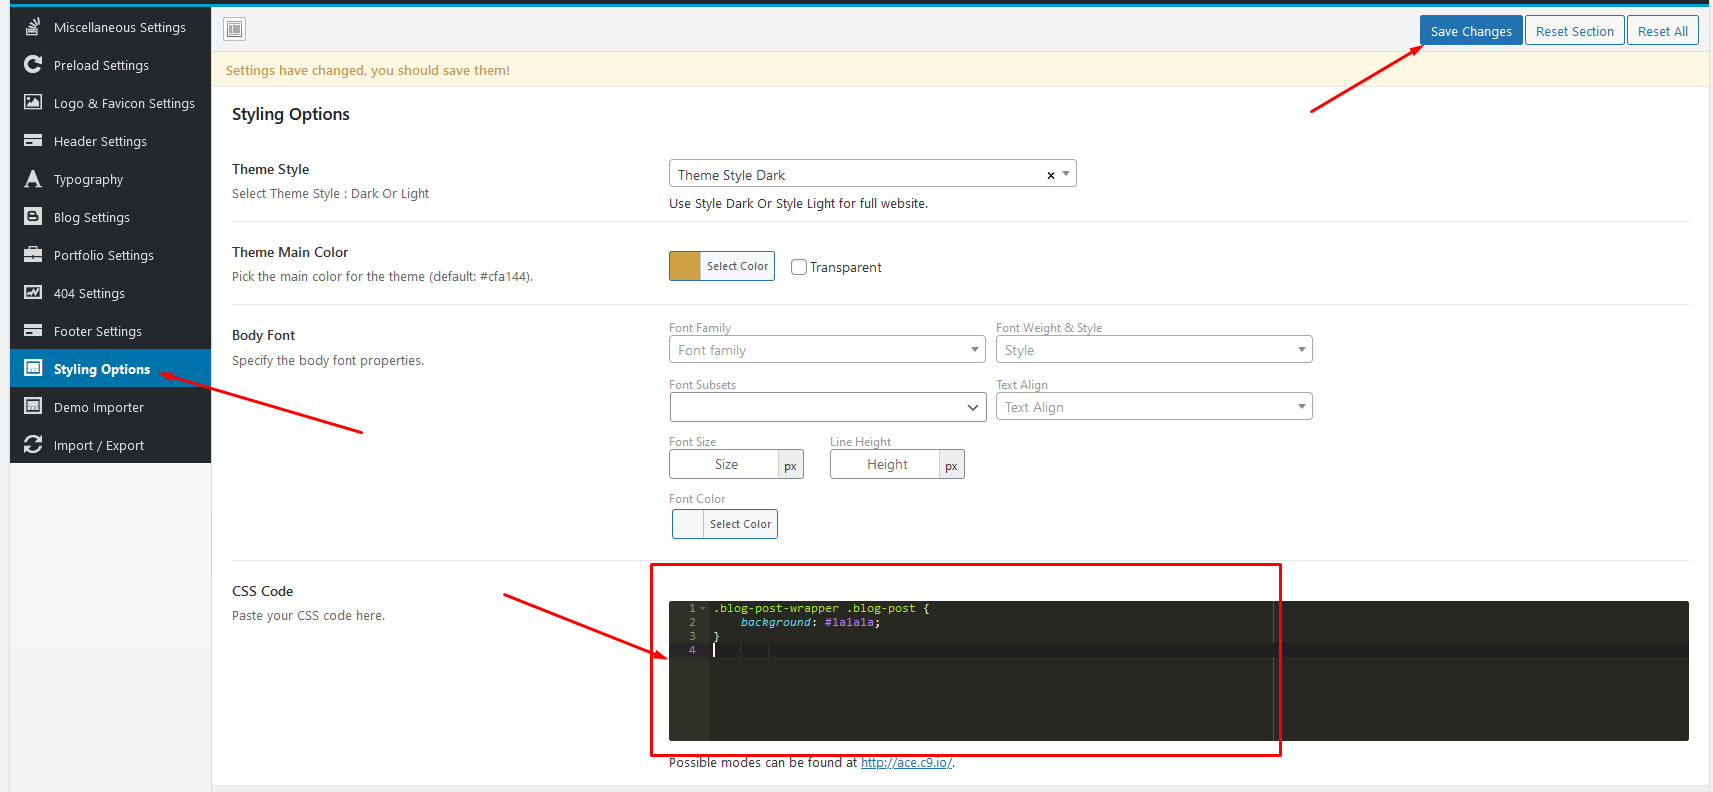Click the expand all sections icon

click(x=234, y=29)
